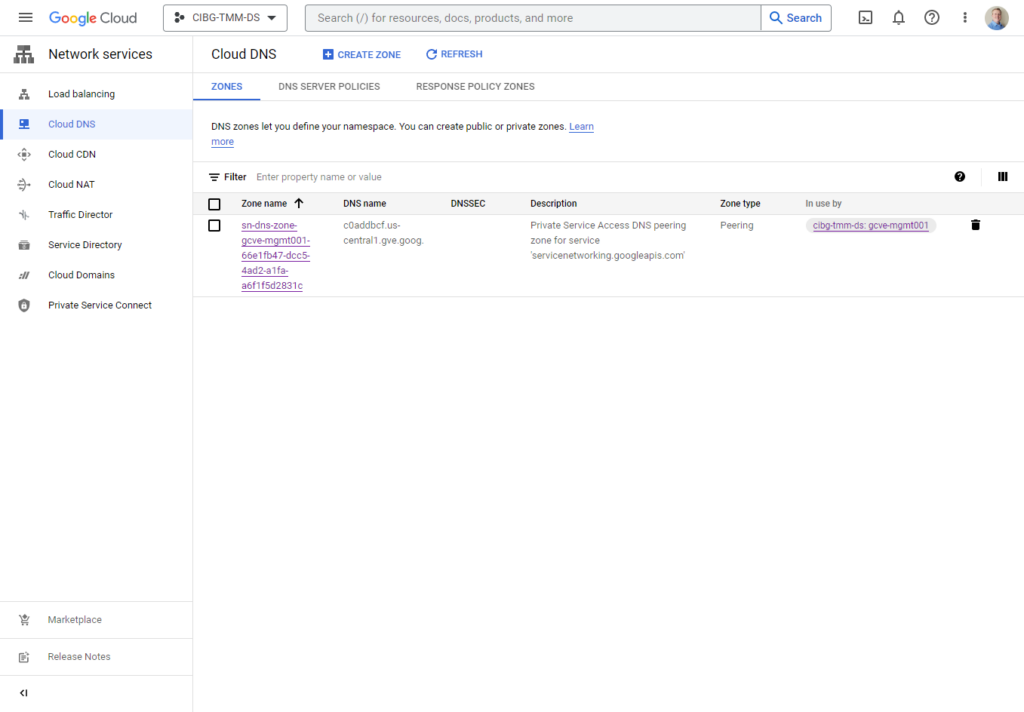Open the cibg-tmm-ds: gcve-mgmt001 network link
Viewport: 1024px width, 712px height.
871,225
